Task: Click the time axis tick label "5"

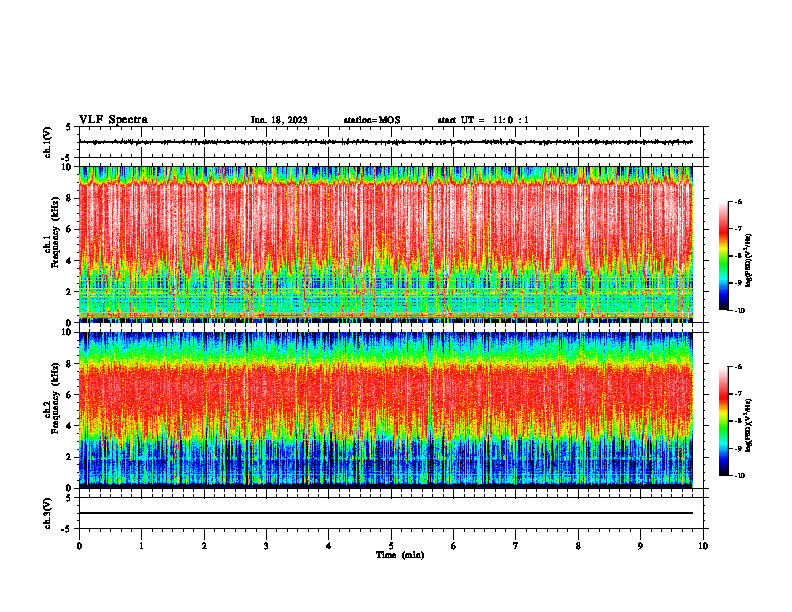Action: tap(391, 546)
